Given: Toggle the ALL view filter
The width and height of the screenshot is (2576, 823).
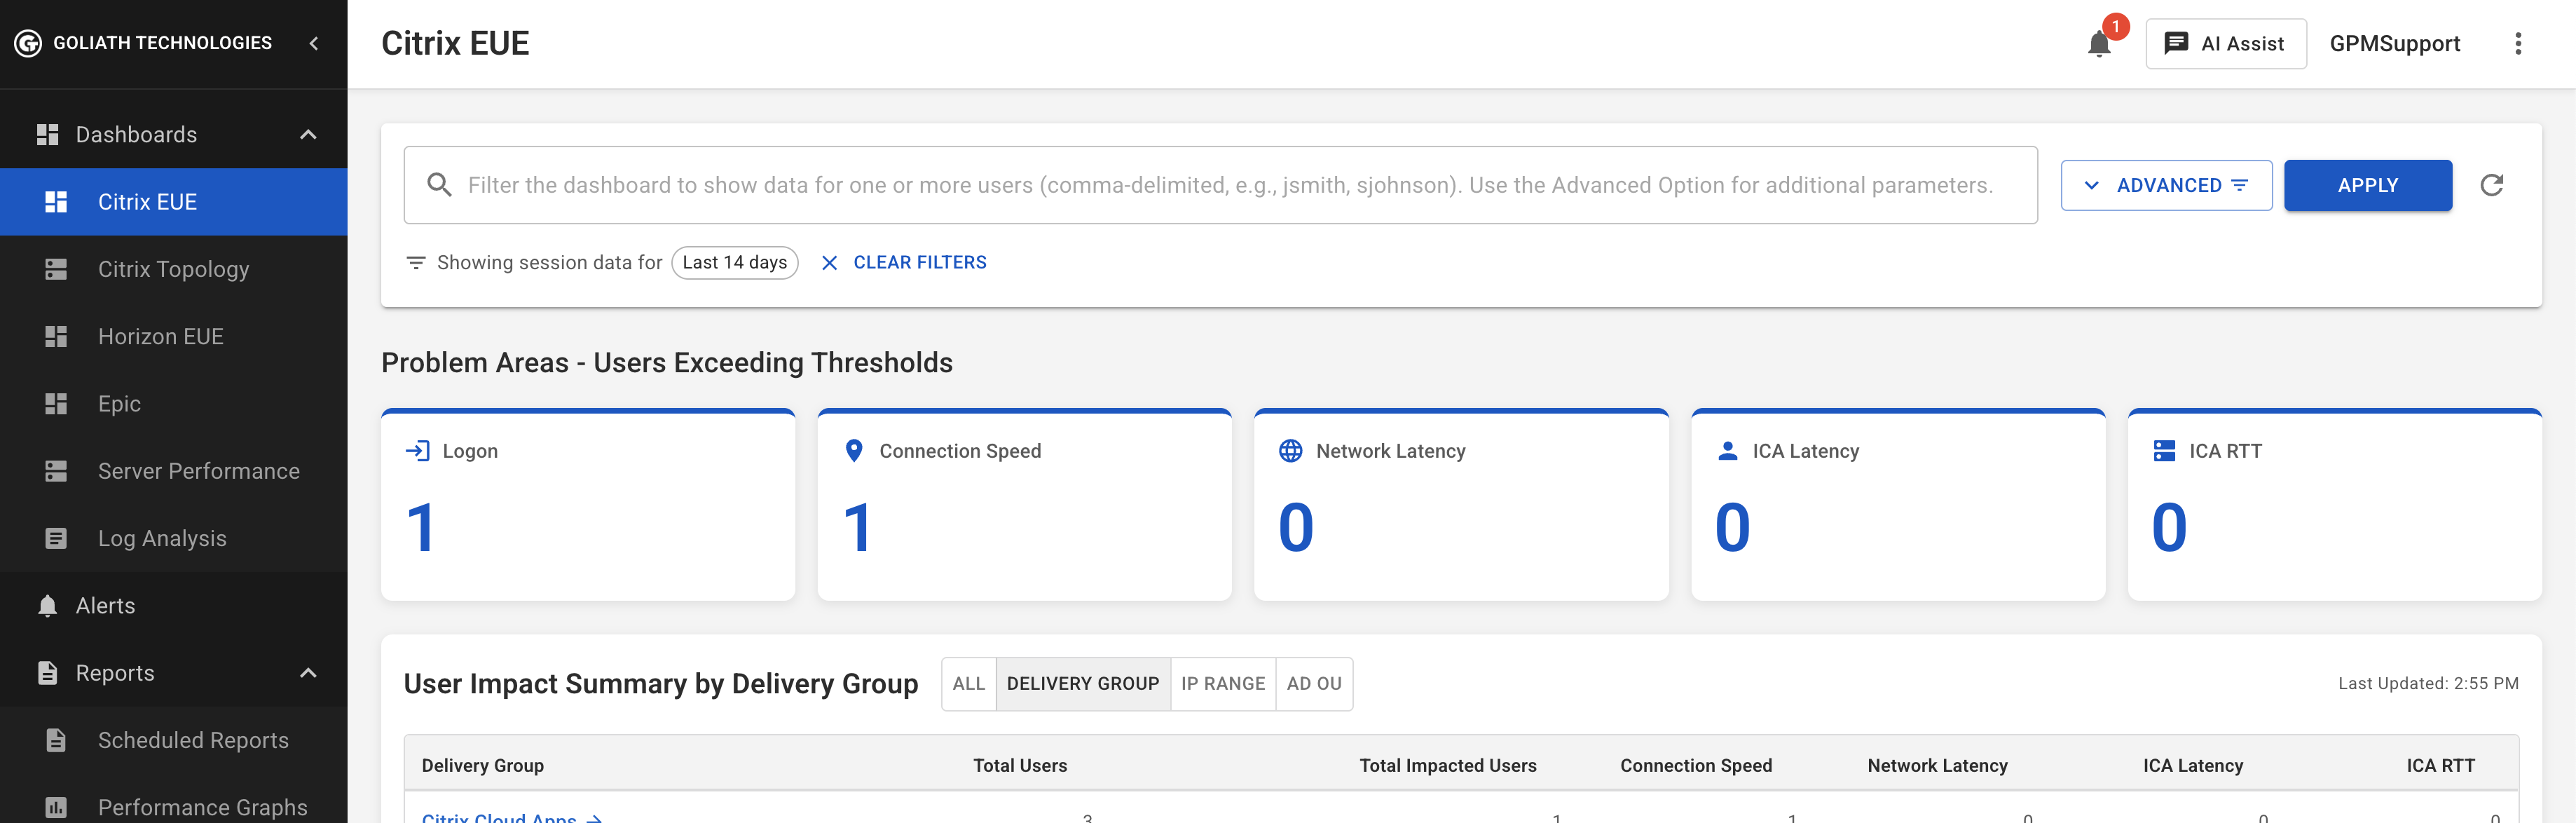Looking at the screenshot, I should coord(968,684).
